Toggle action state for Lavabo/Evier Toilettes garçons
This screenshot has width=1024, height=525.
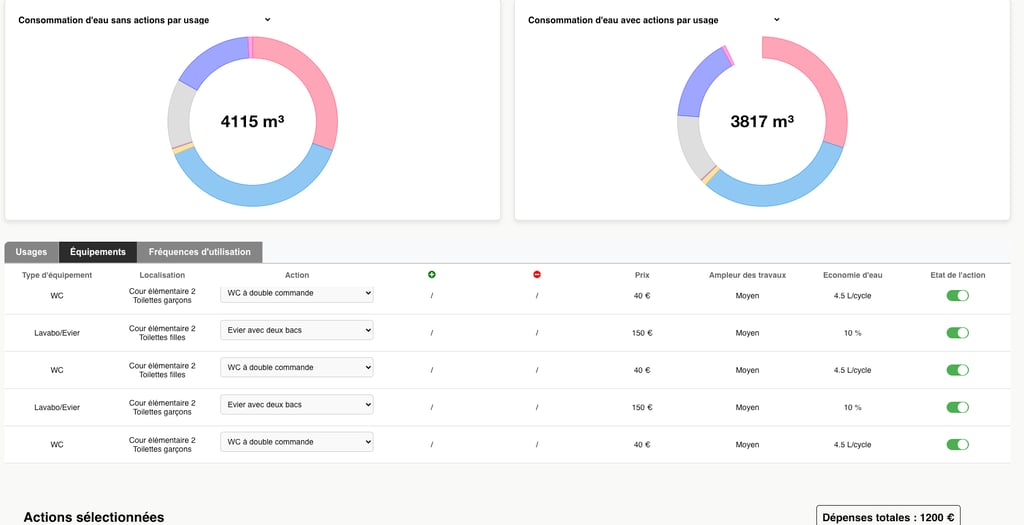957,407
